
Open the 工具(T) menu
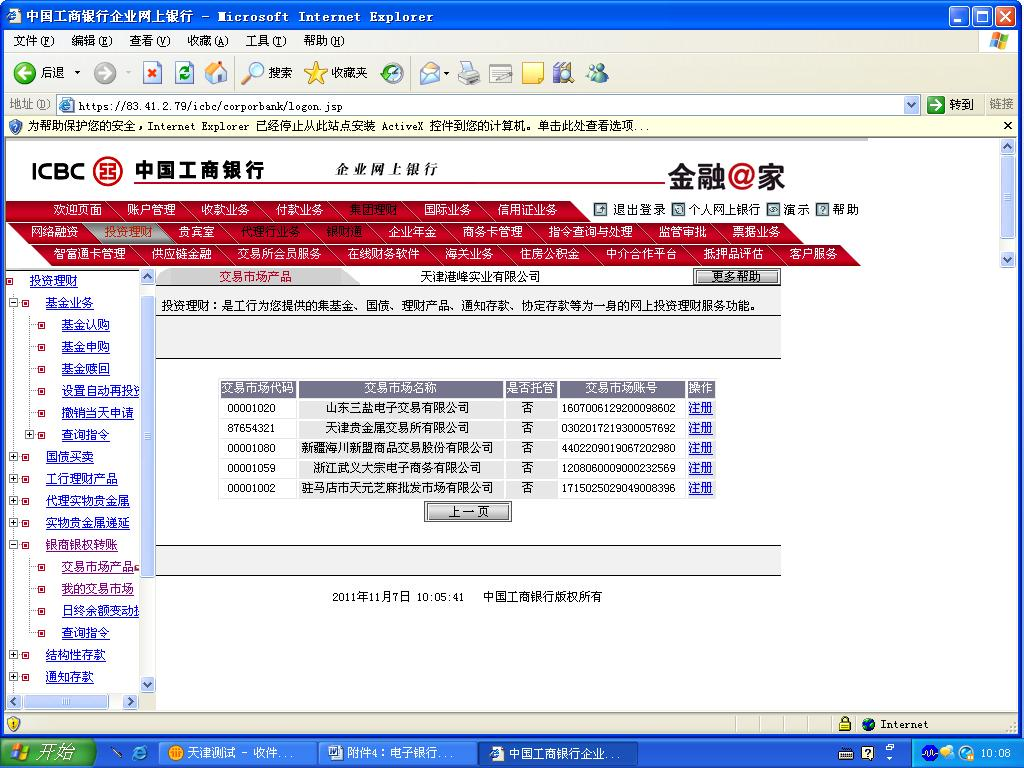[x=266, y=41]
